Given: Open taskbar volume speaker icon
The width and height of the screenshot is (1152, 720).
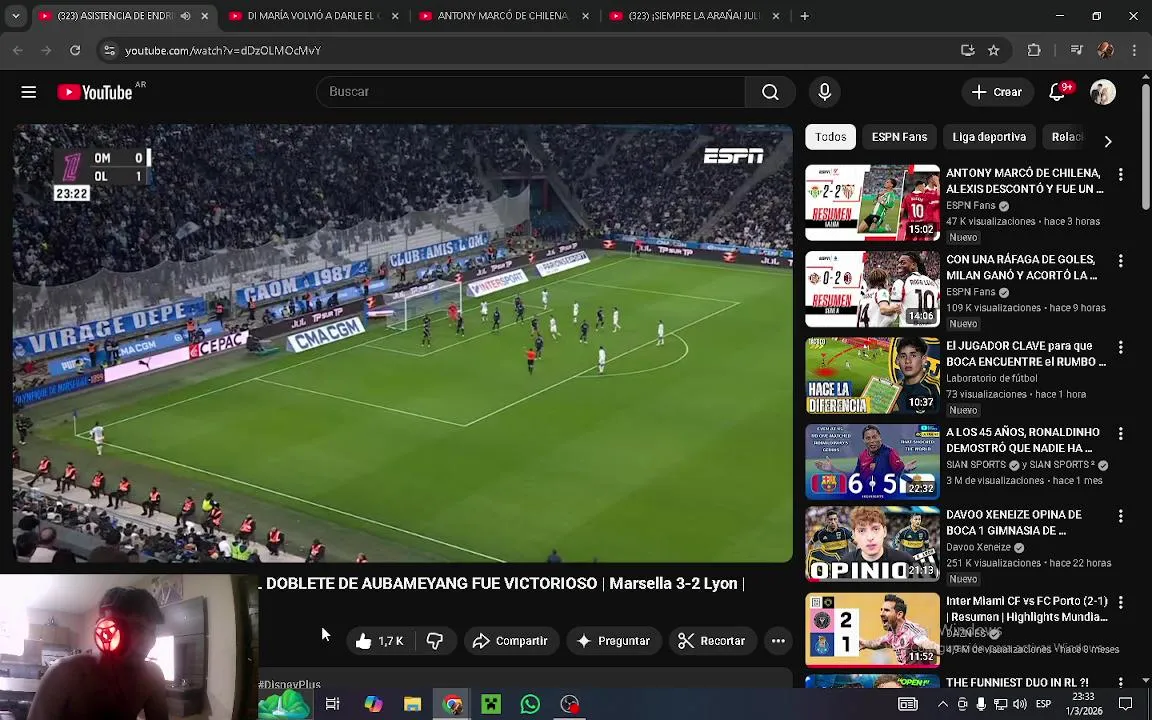Looking at the screenshot, I should tap(1020, 704).
